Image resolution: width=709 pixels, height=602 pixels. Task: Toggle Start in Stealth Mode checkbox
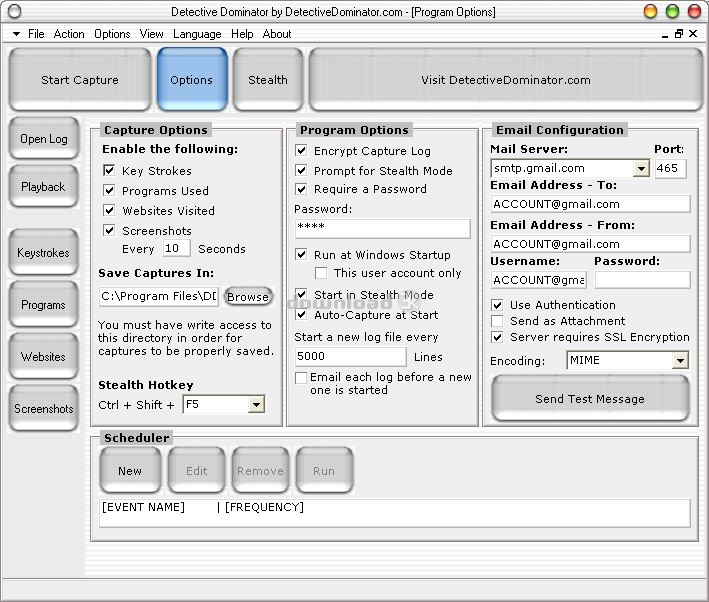point(301,294)
